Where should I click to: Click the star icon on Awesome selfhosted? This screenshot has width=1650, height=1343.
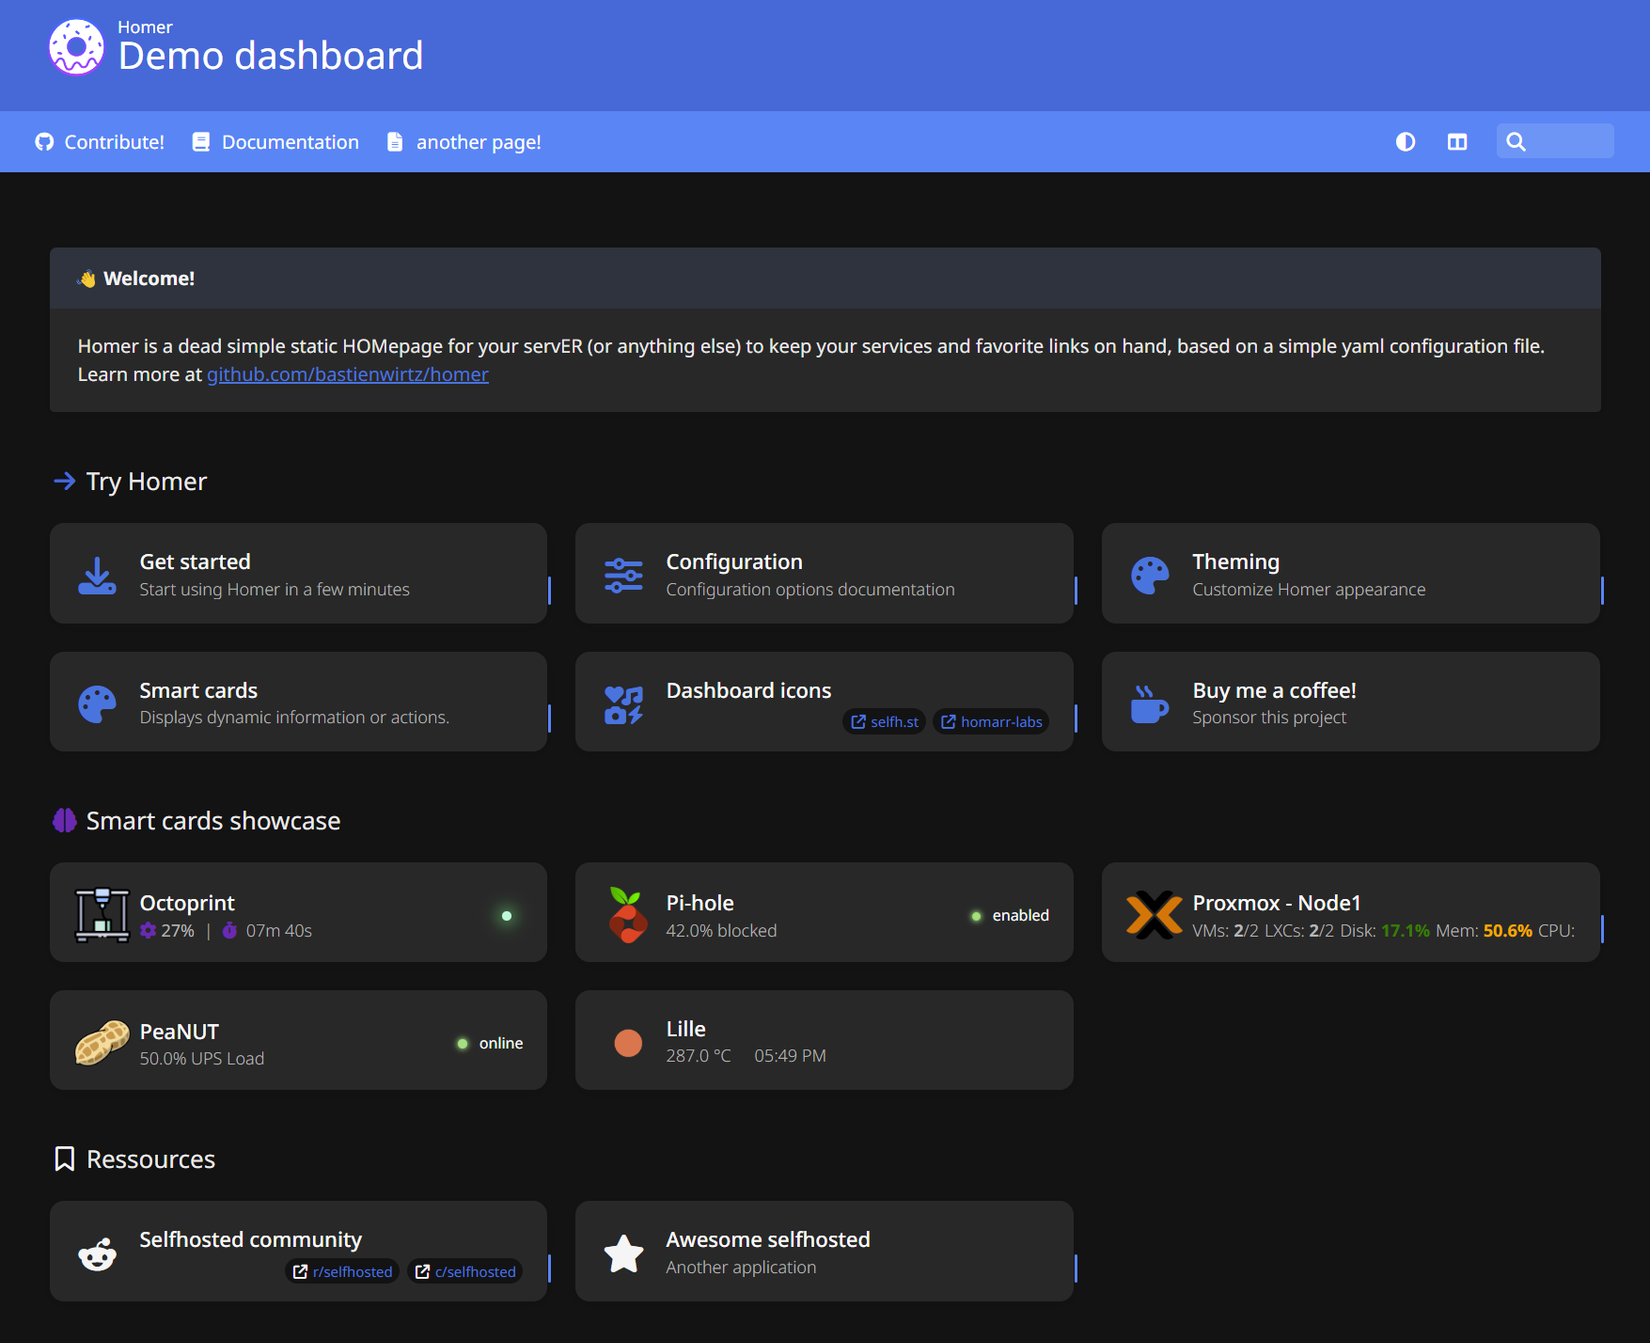click(624, 1251)
